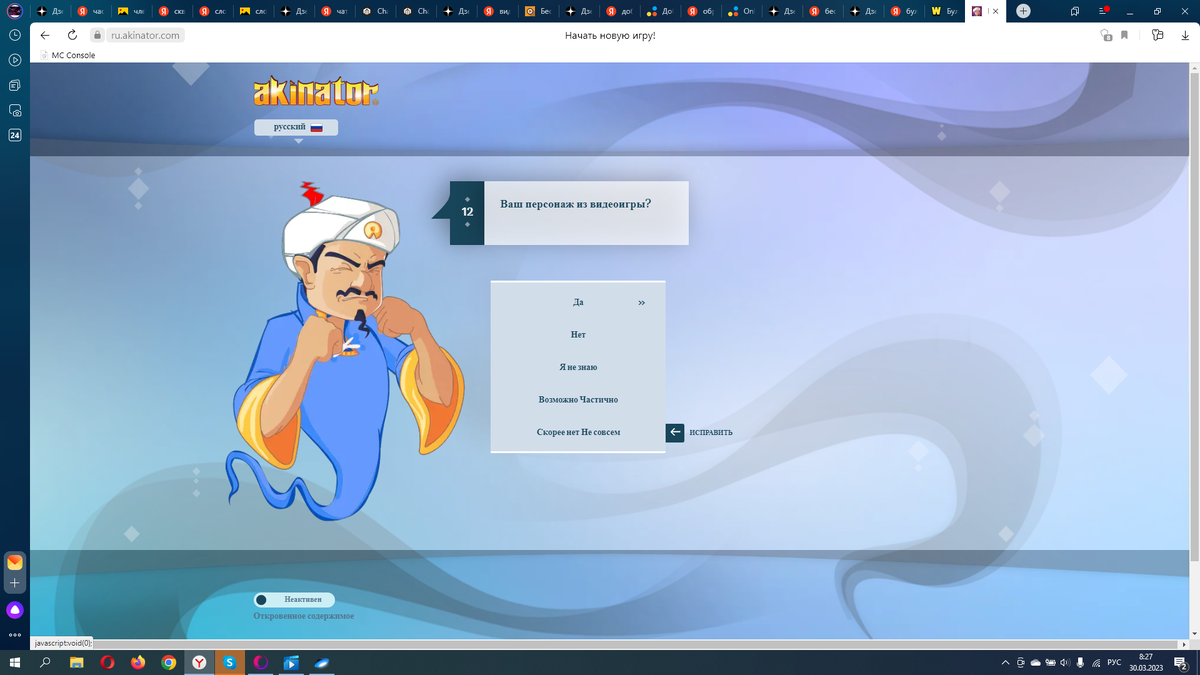Image resolution: width=1200 pixels, height=675 pixels.
Task: Answer 'Нет' to the question
Action: pyautogui.click(x=578, y=335)
